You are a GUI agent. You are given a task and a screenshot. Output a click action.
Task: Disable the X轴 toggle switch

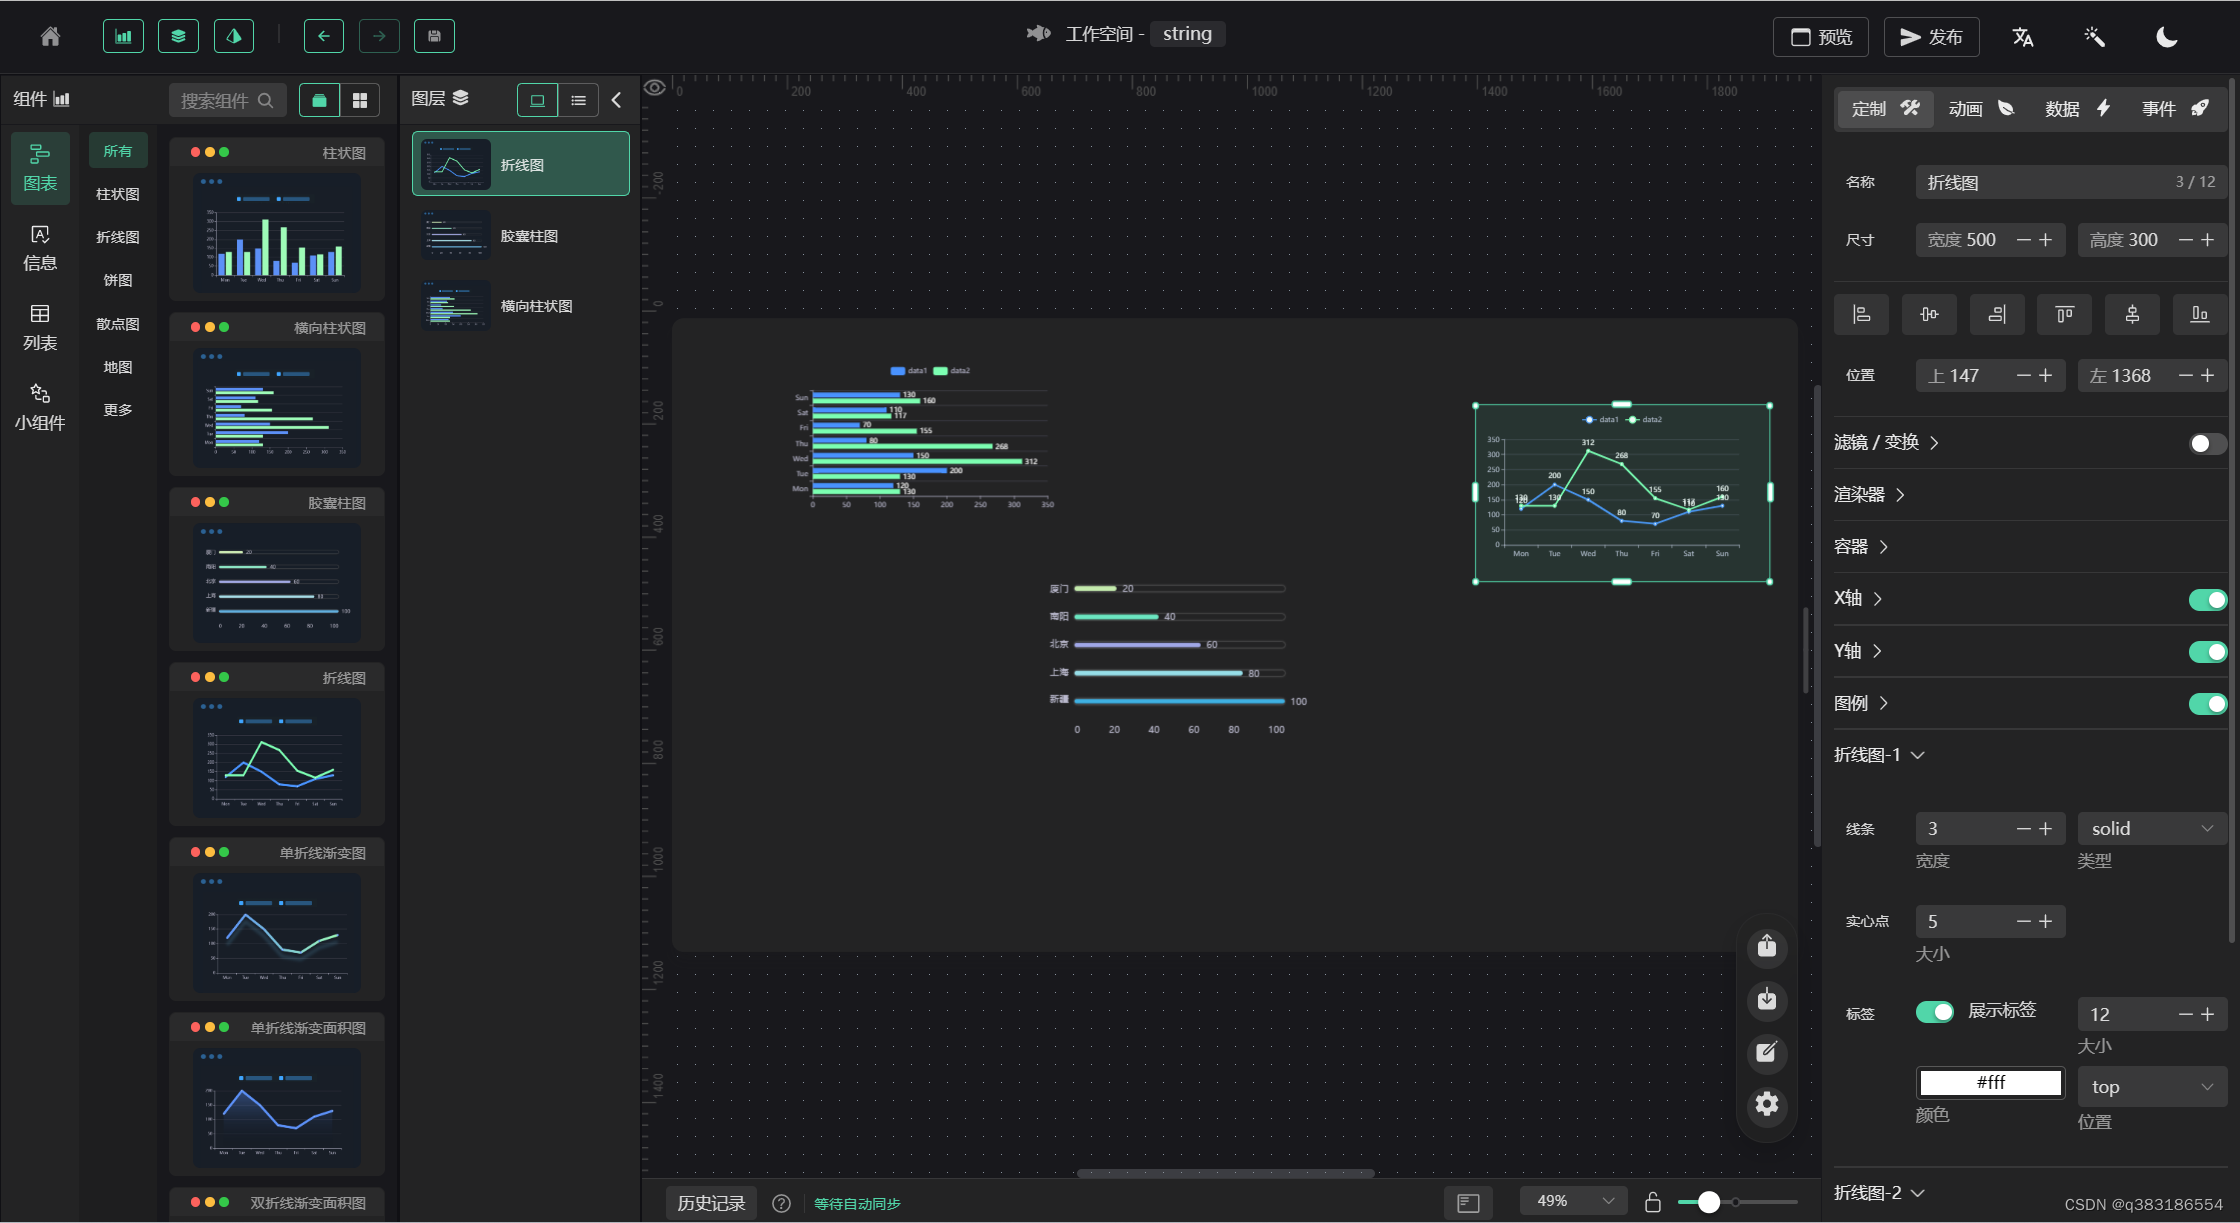click(2207, 599)
